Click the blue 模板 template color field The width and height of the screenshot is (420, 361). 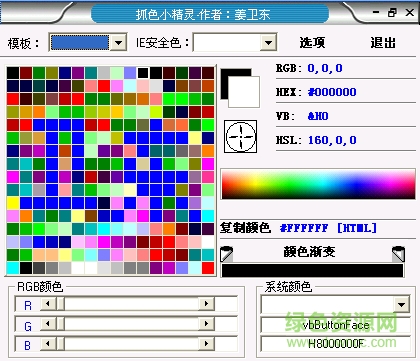click(80, 42)
